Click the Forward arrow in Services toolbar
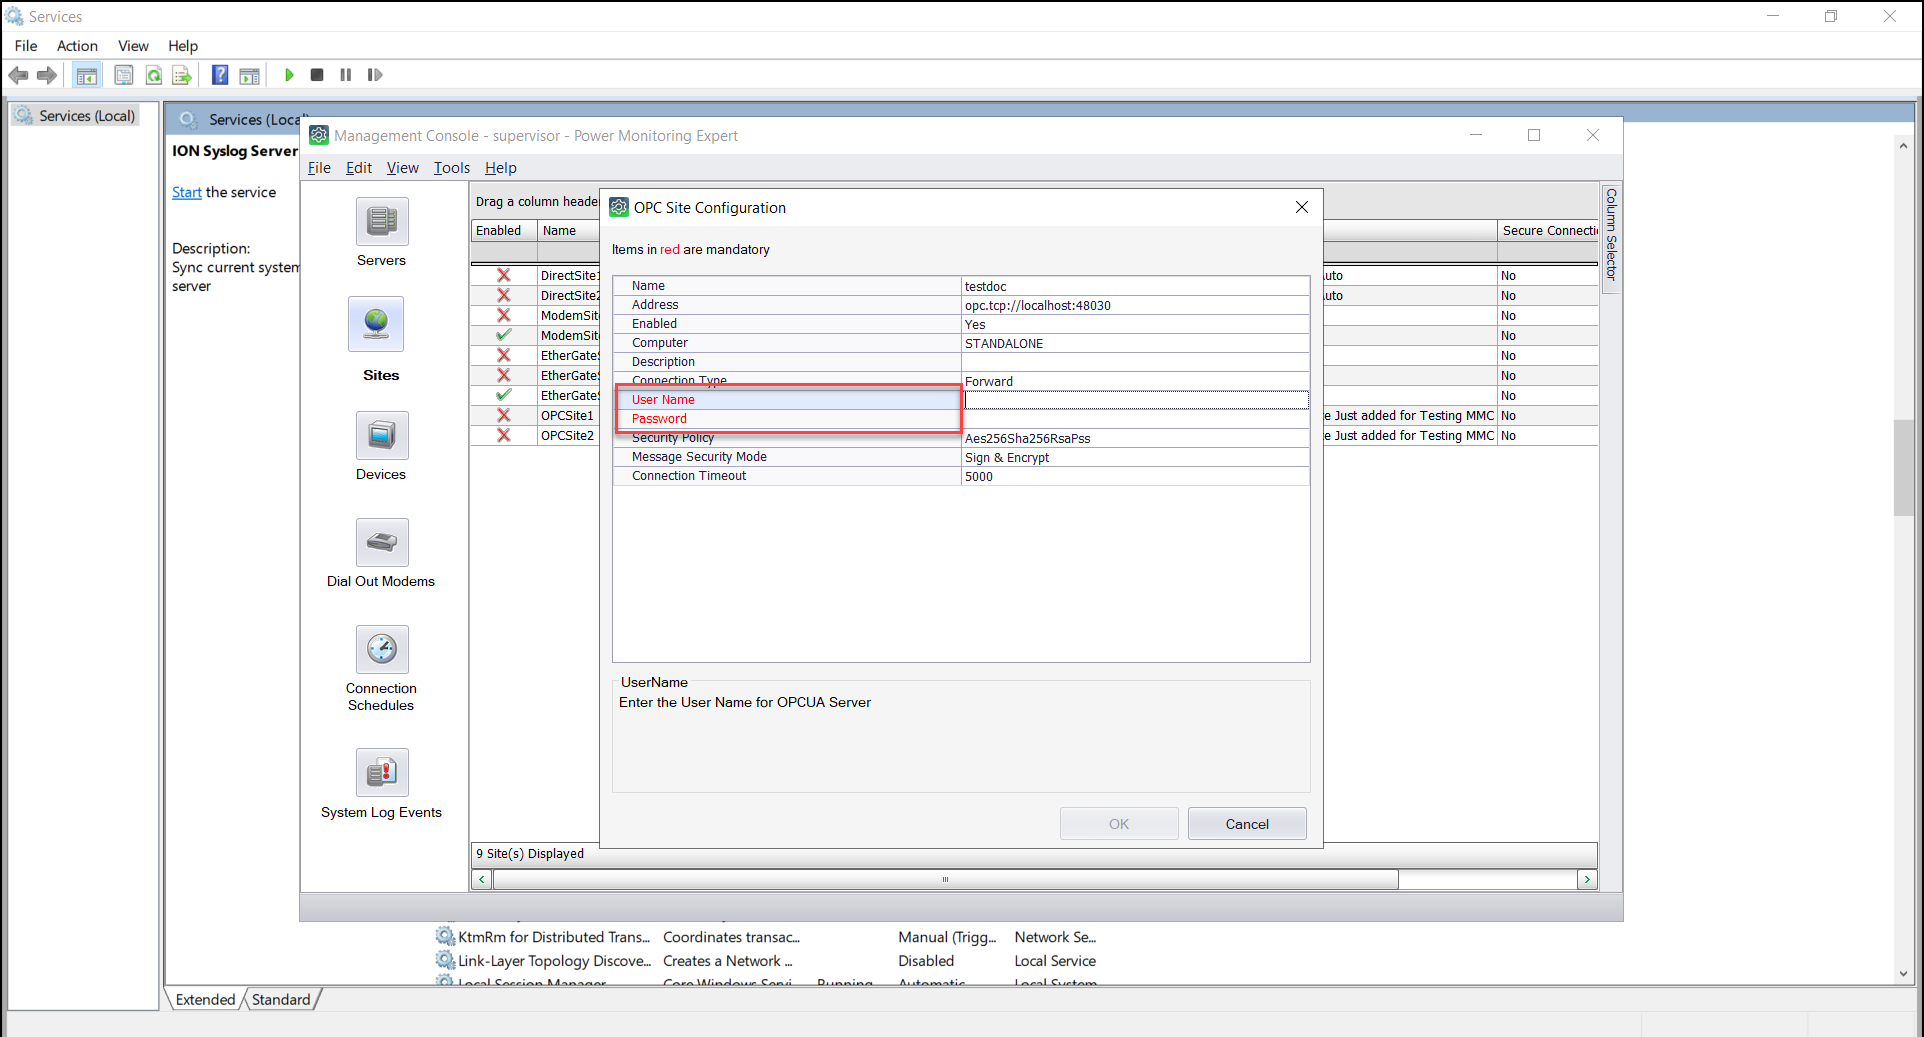Screen dimensions: 1924x1037 tap(47, 75)
